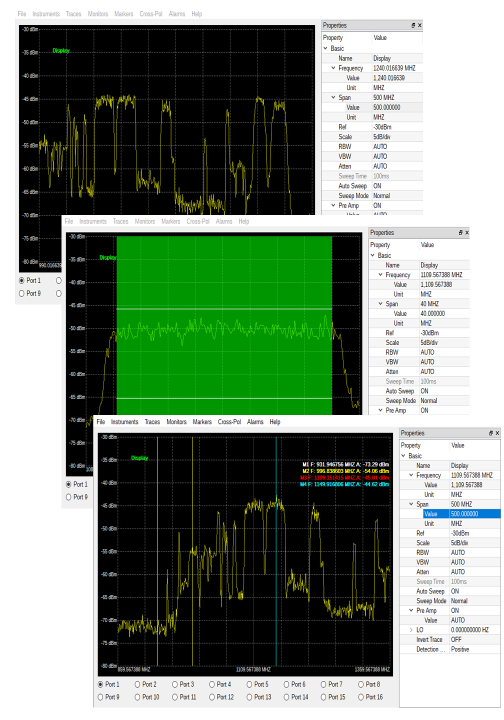The height and width of the screenshot is (720, 504).
Task: Select Port 9 in the middle window
Action: (68, 497)
